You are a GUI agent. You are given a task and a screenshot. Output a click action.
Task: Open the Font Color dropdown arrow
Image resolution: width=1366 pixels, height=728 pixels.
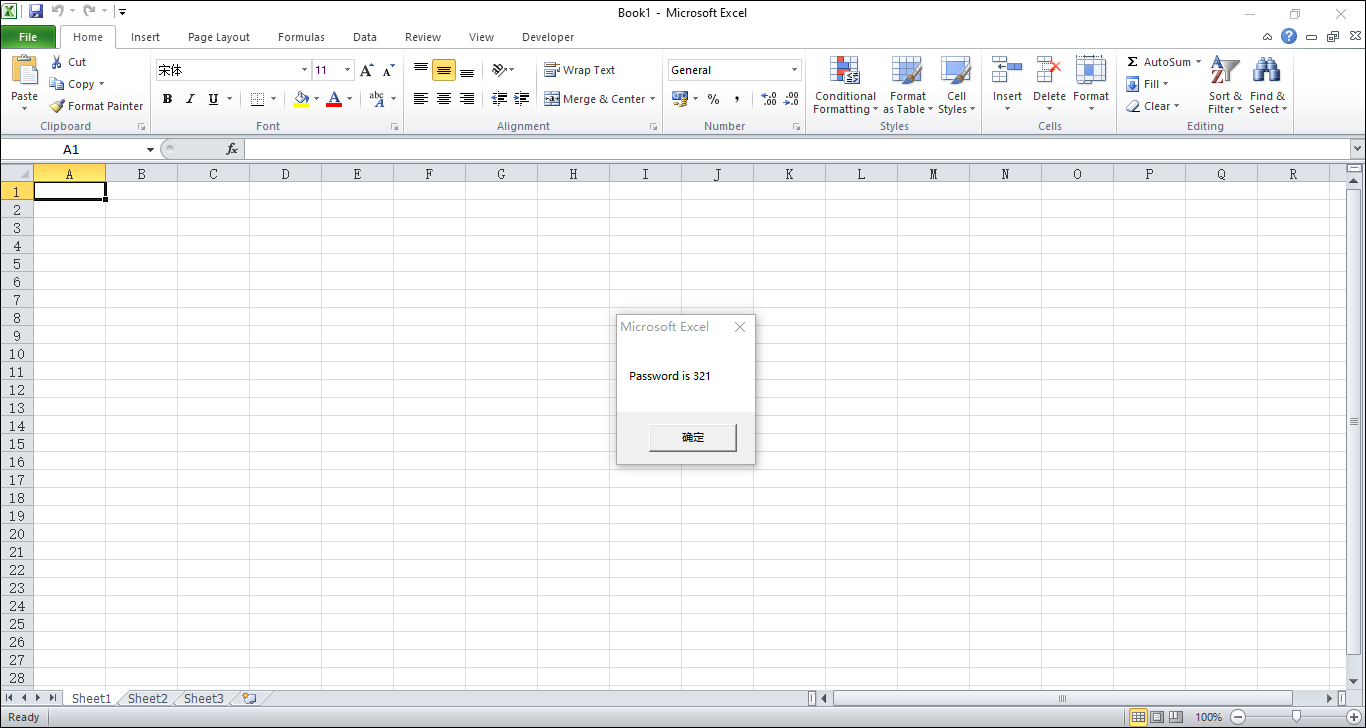click(x=349, y=99)
